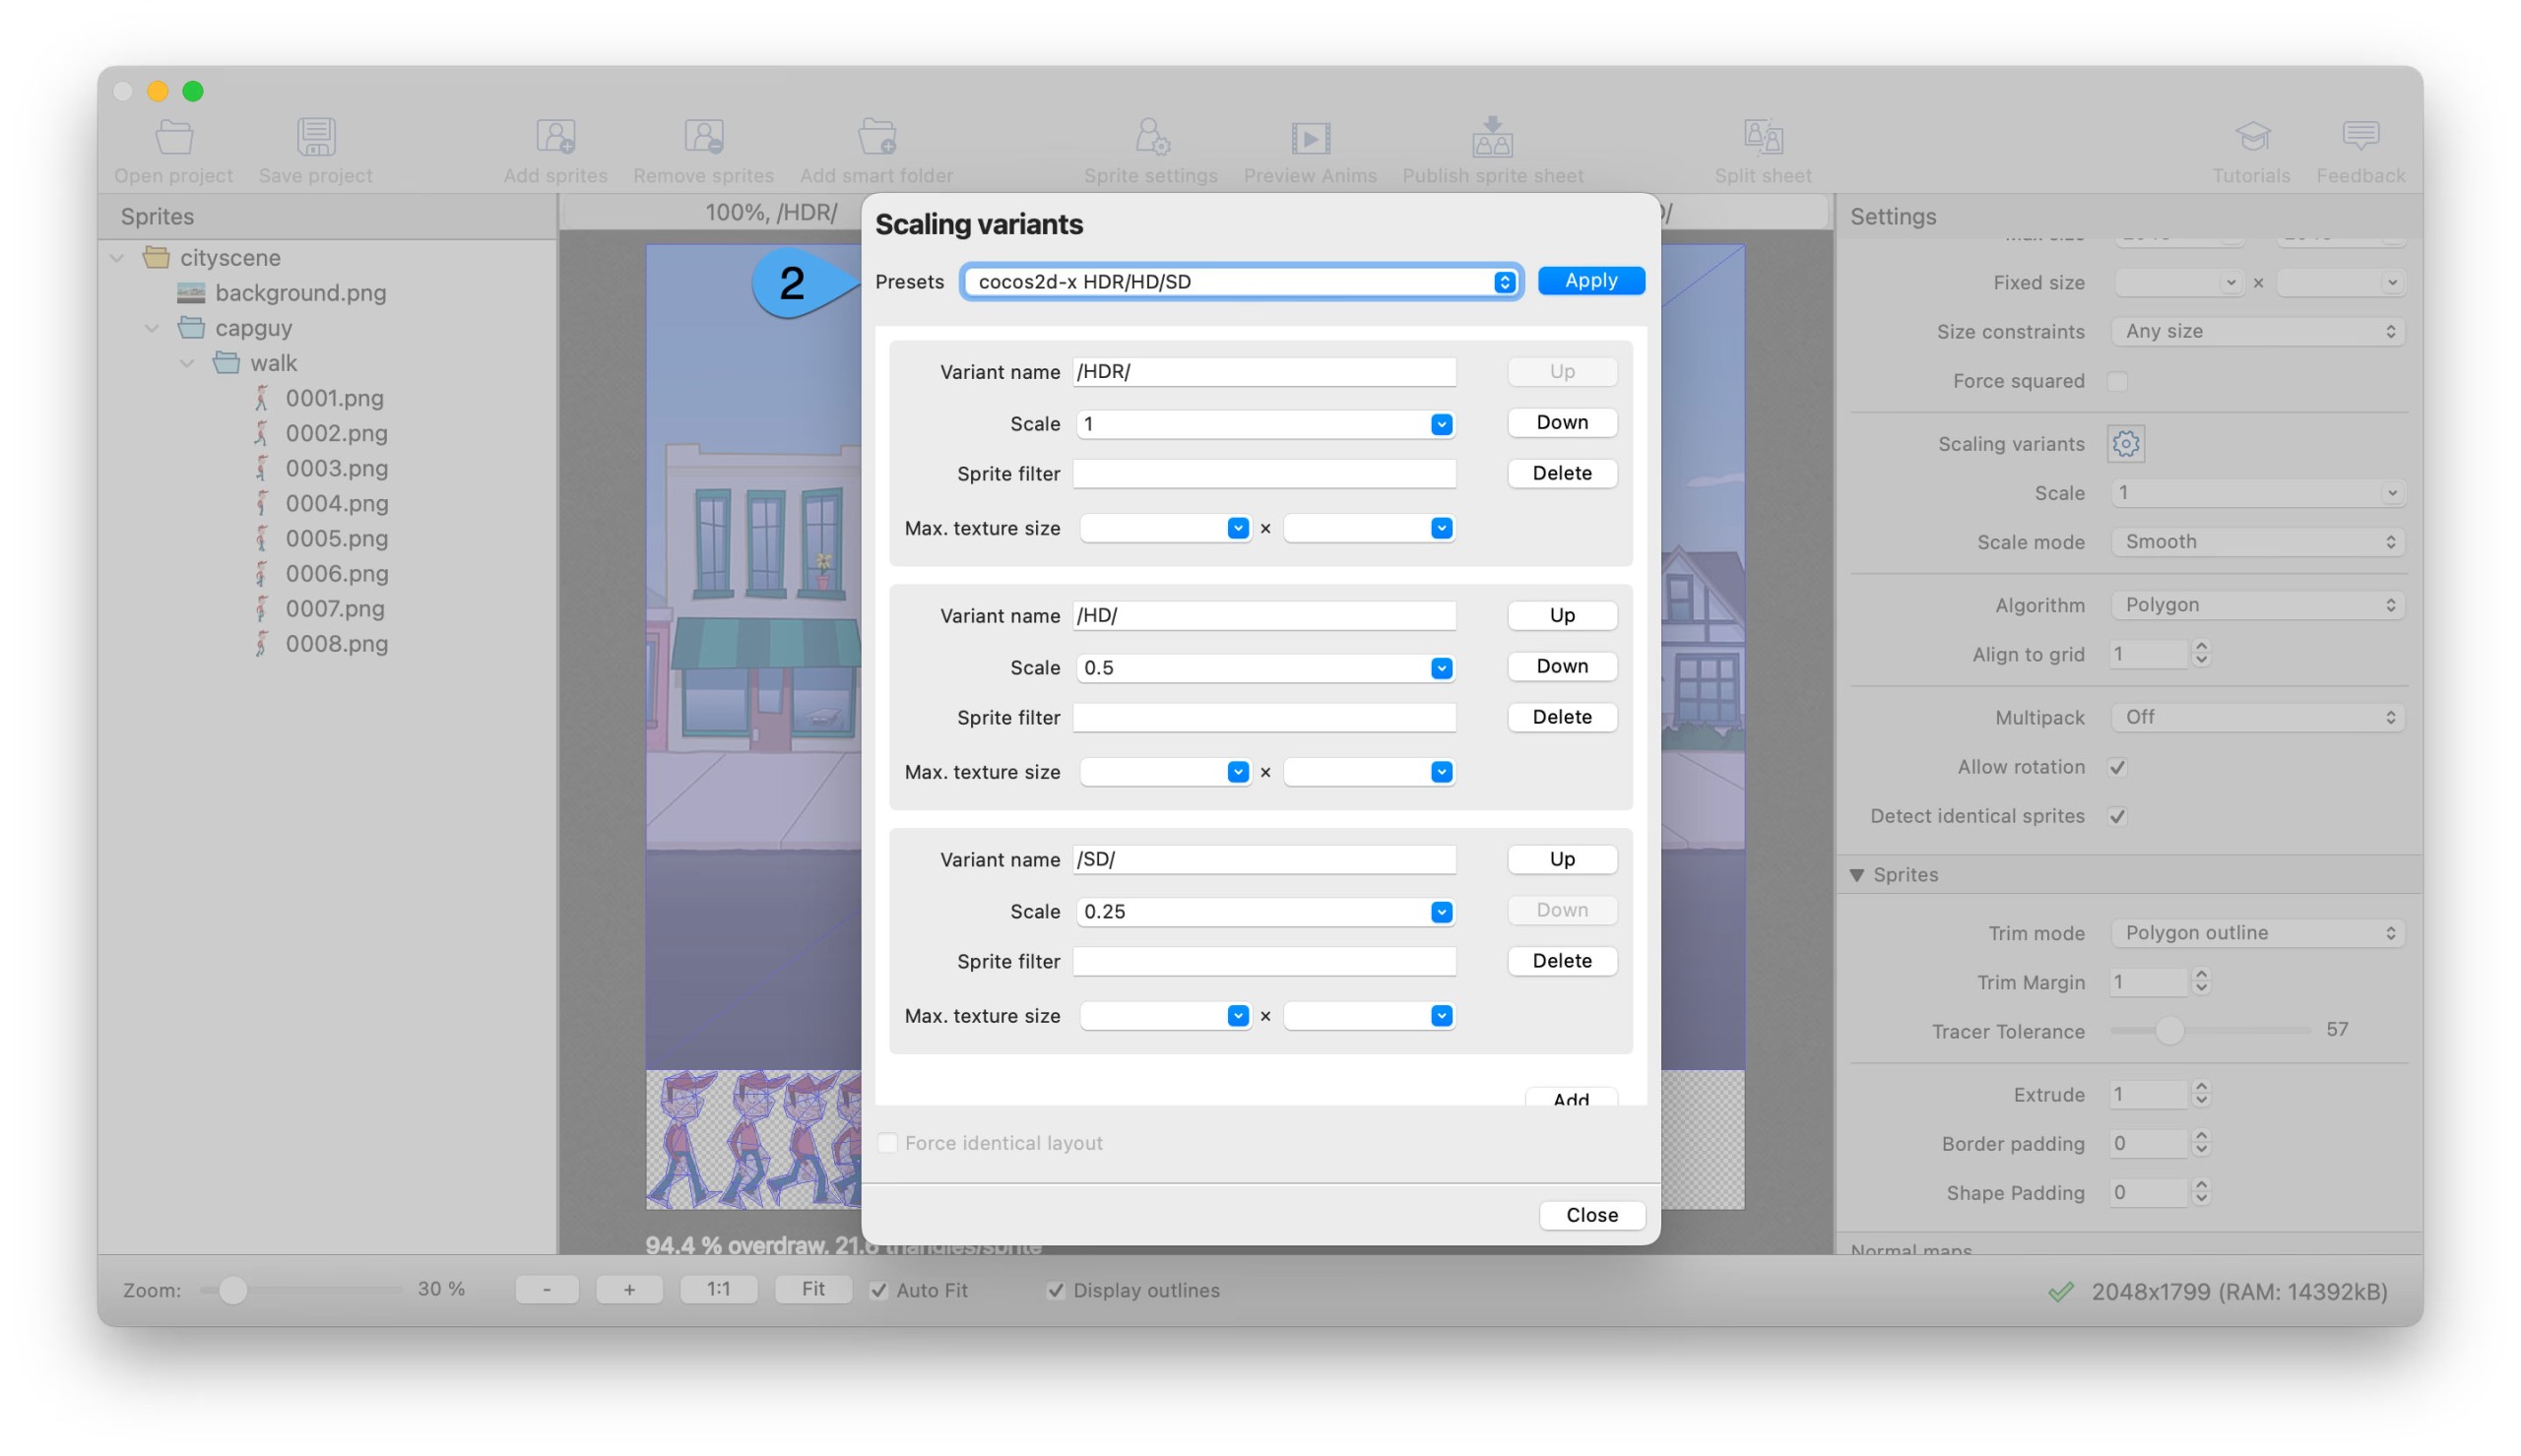
Task: Click the Scaling variants gear icon
Action: tap(2125, 443)
